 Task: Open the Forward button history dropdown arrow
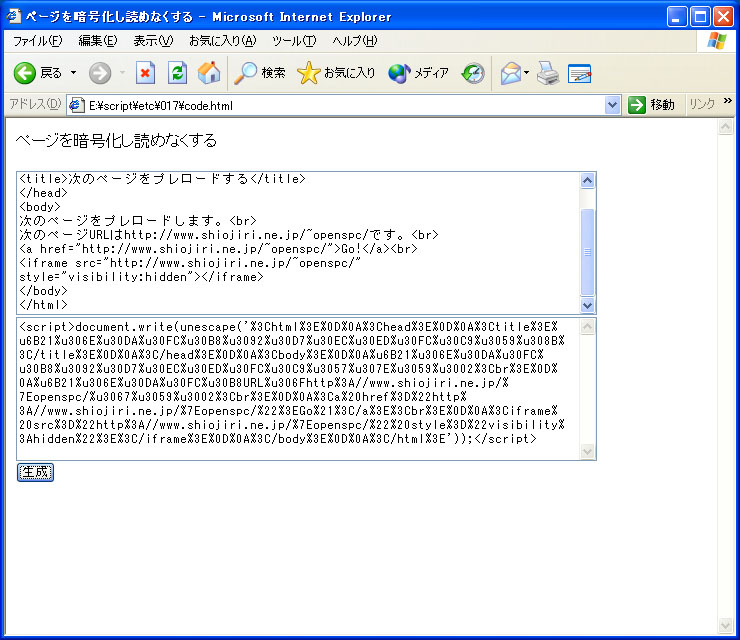click(123, 73)
